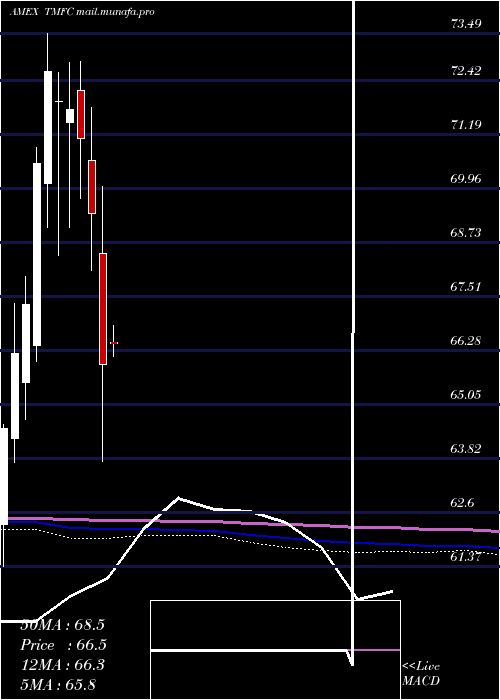
Task: Click the tallest white candlestick near 72.42
Action: [x=48, y=127]
